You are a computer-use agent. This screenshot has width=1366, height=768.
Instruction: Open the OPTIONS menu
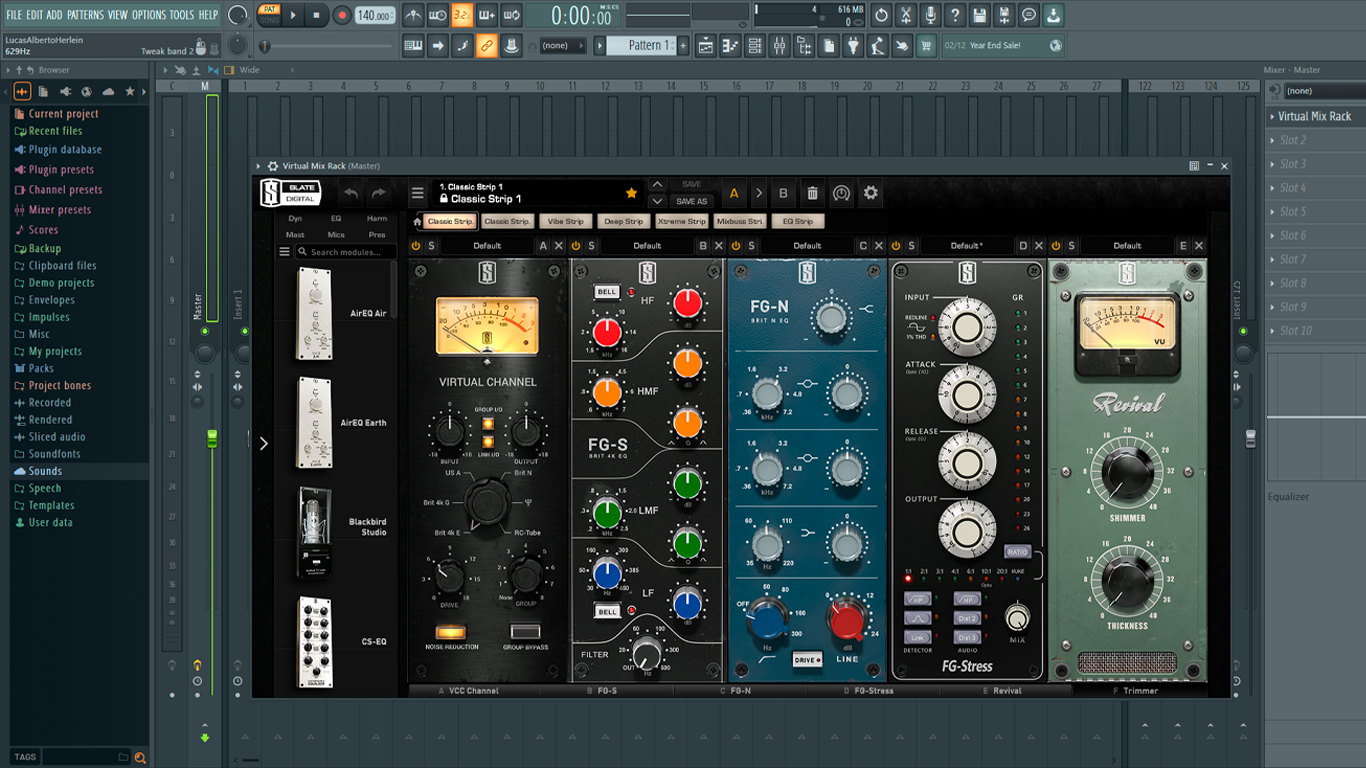(x=149, y=15)
